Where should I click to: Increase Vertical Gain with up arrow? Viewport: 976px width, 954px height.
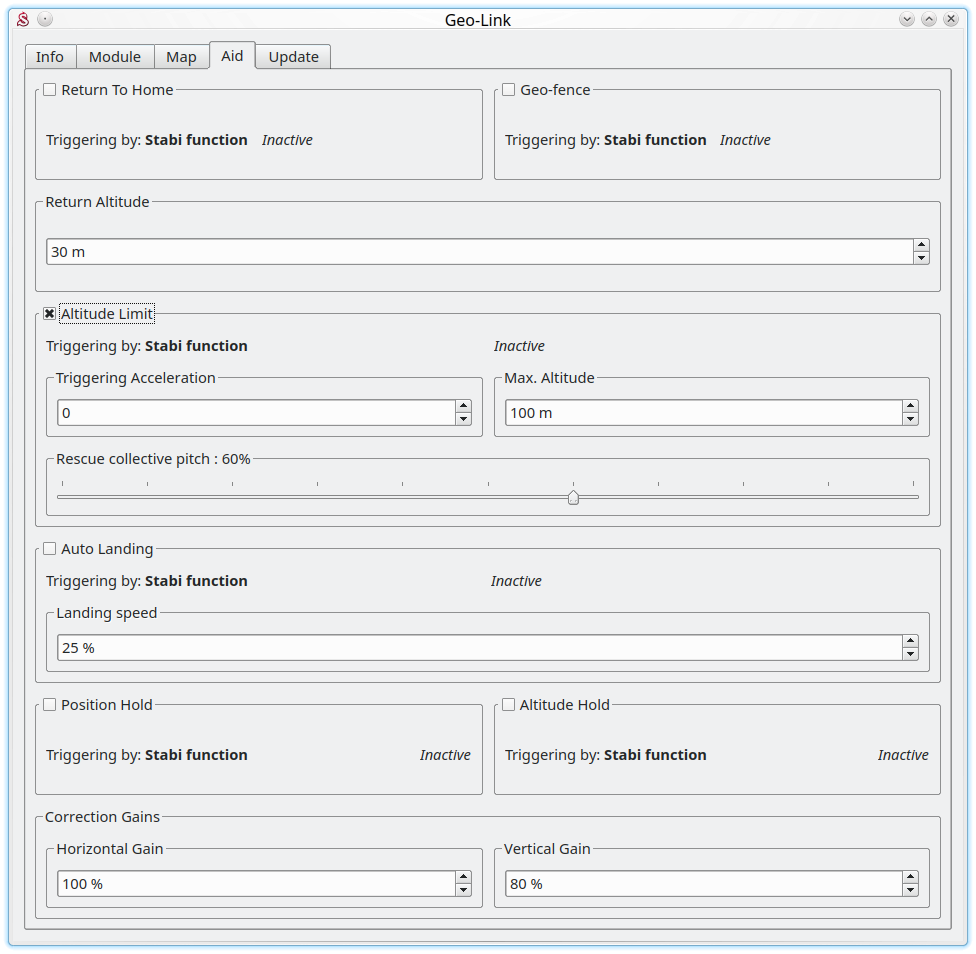(910, 878)
